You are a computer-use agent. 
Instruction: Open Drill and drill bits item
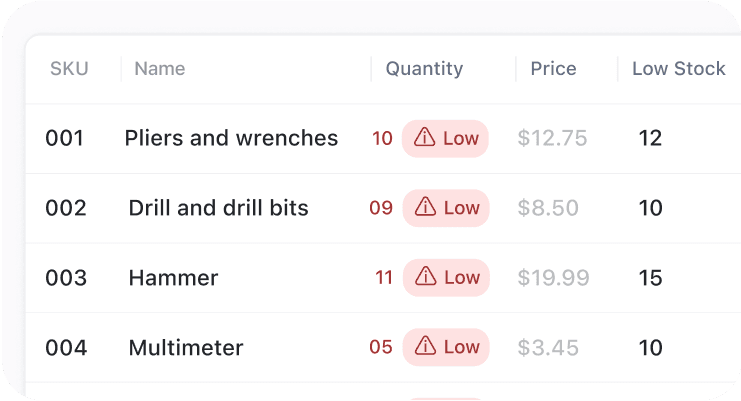[218, 208]
